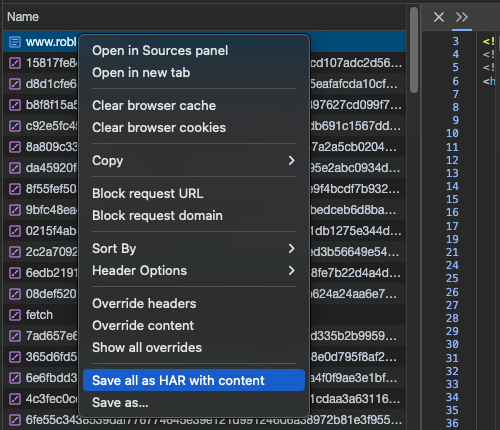Expand the Sort By submenu

pyautogui.click(x=194, y=249)
